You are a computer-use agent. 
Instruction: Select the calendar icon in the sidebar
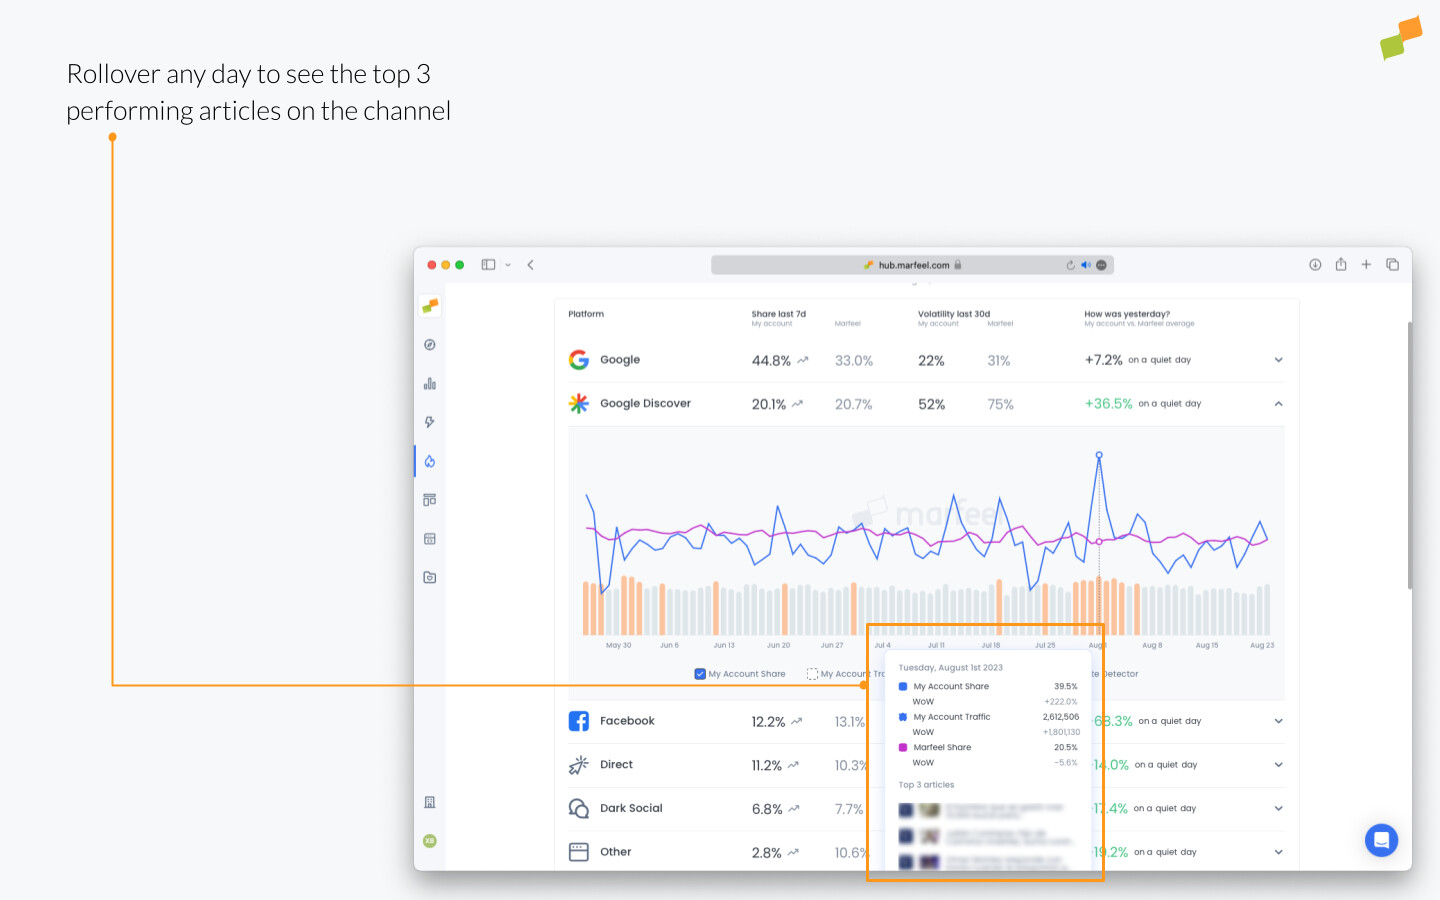429,538
